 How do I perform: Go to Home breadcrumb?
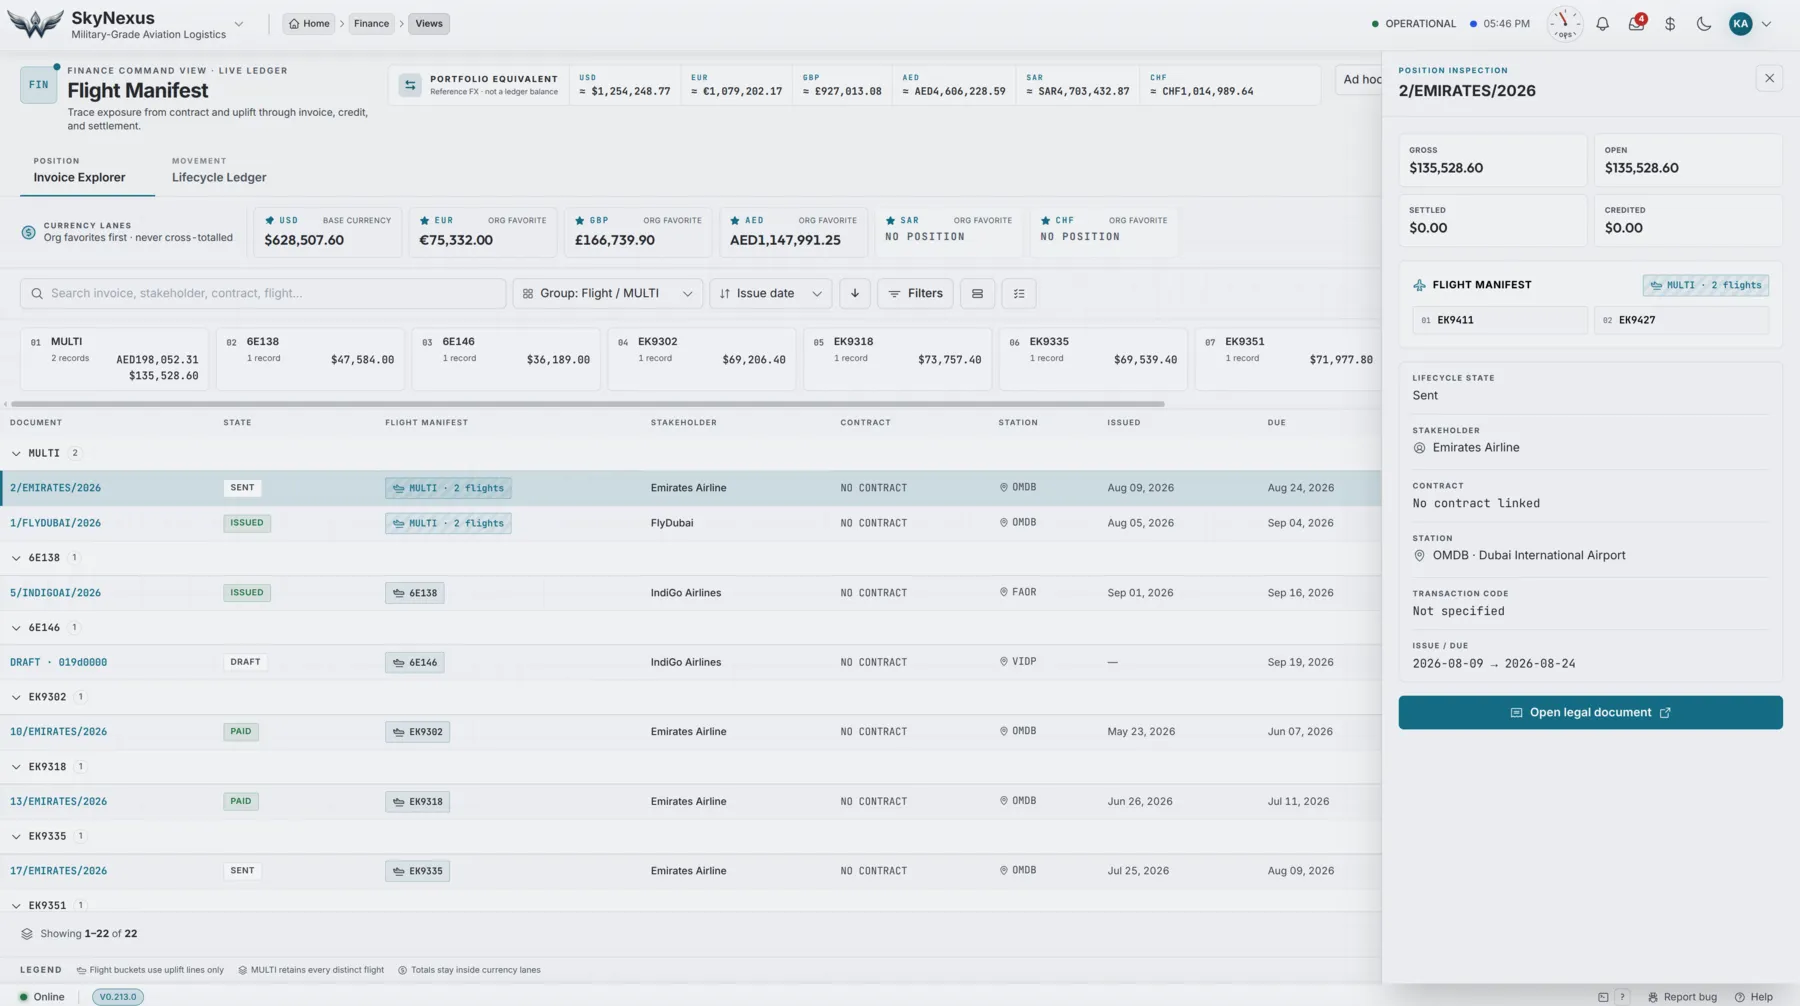309,24
